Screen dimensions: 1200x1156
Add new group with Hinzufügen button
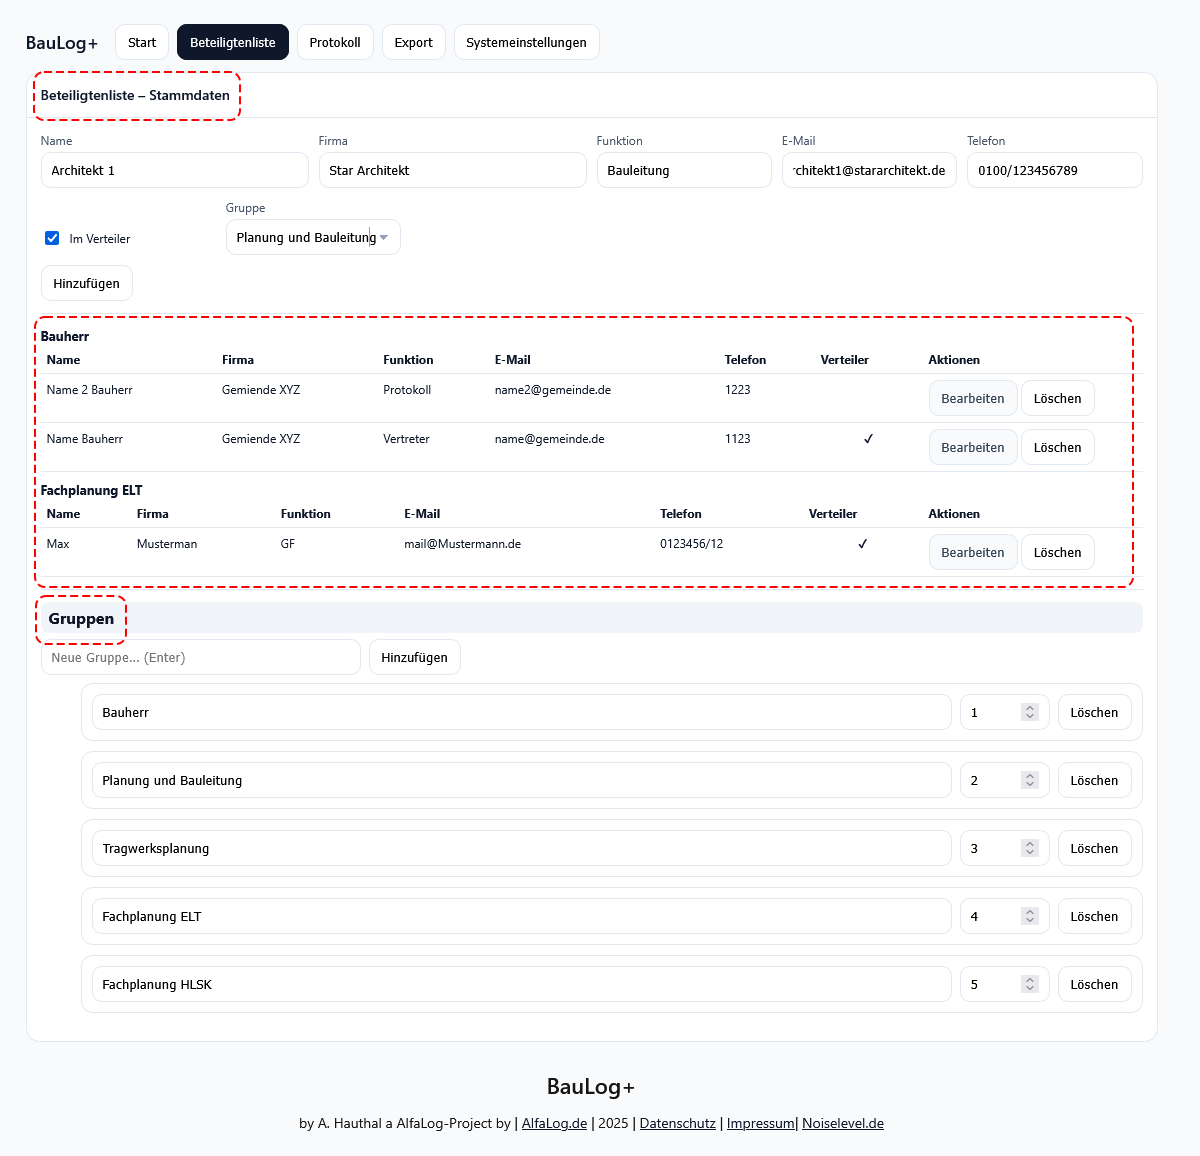click(x=414, y=657)
